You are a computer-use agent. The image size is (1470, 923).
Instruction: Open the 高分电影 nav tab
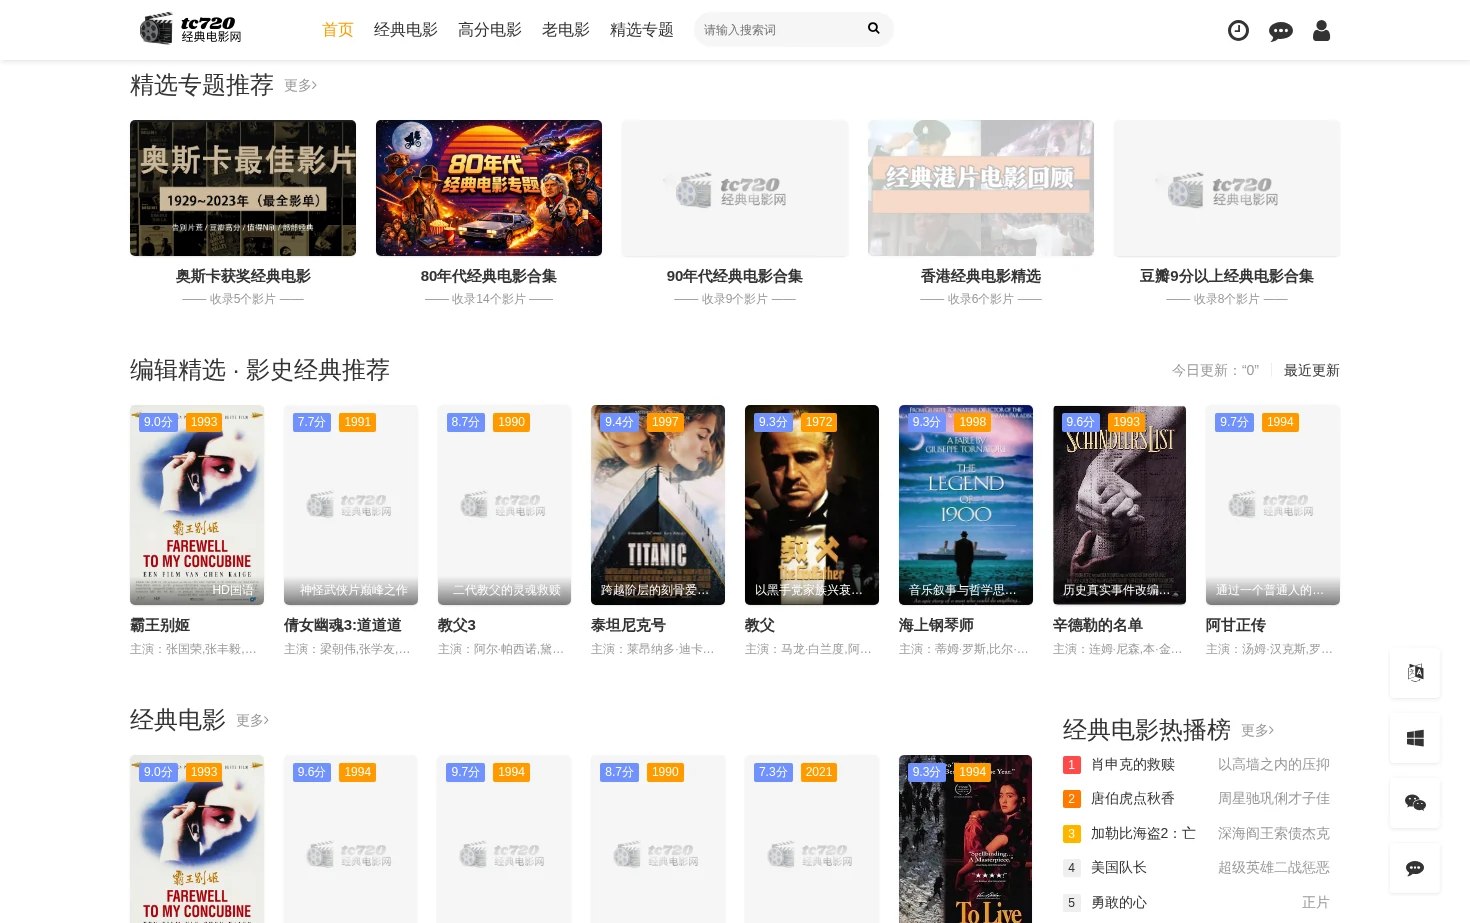[490, 30]
